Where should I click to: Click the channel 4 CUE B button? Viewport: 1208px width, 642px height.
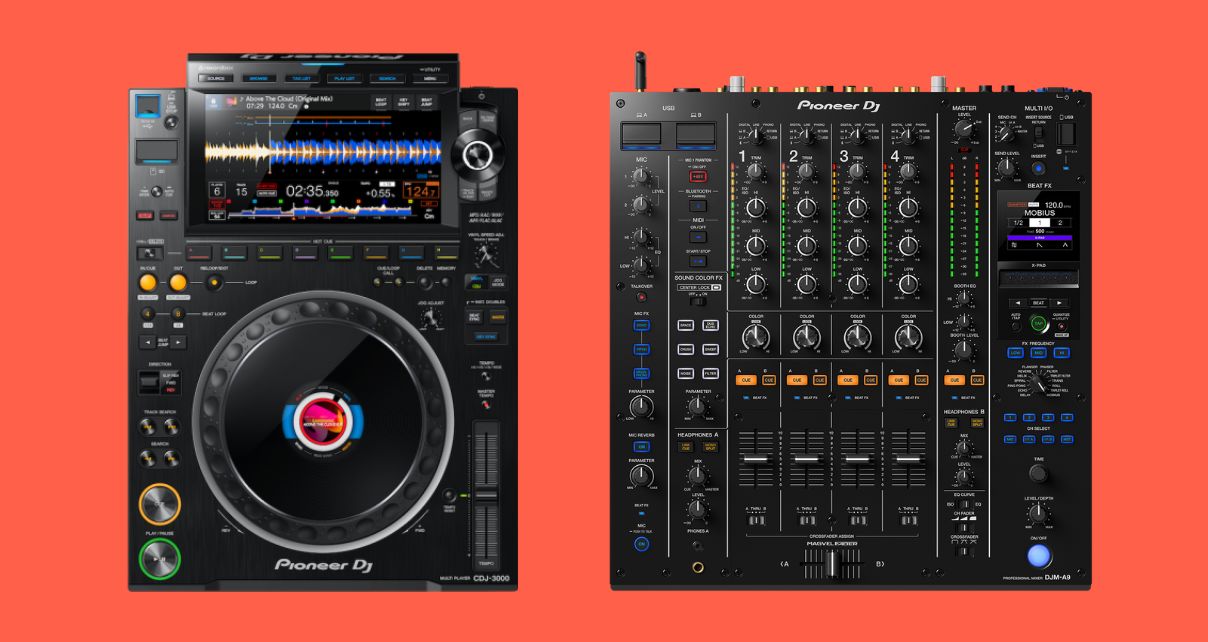(x=920, y=380)
